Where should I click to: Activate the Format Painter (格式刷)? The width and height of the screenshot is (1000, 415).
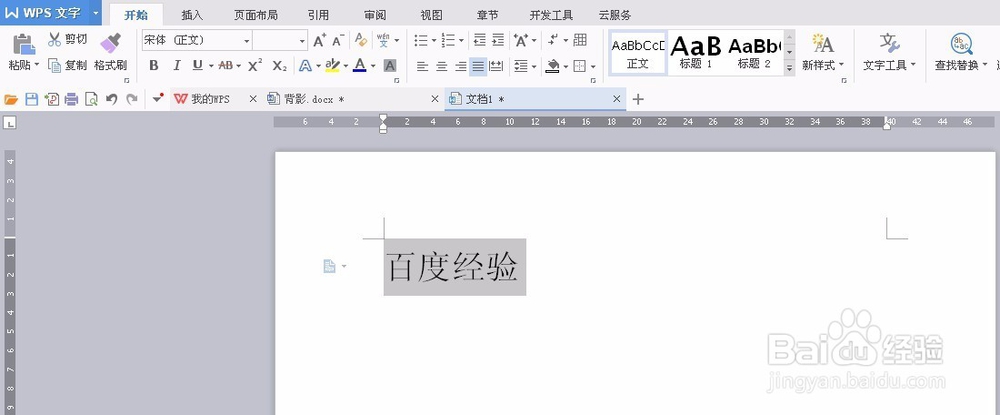click(x=110, y=51)
